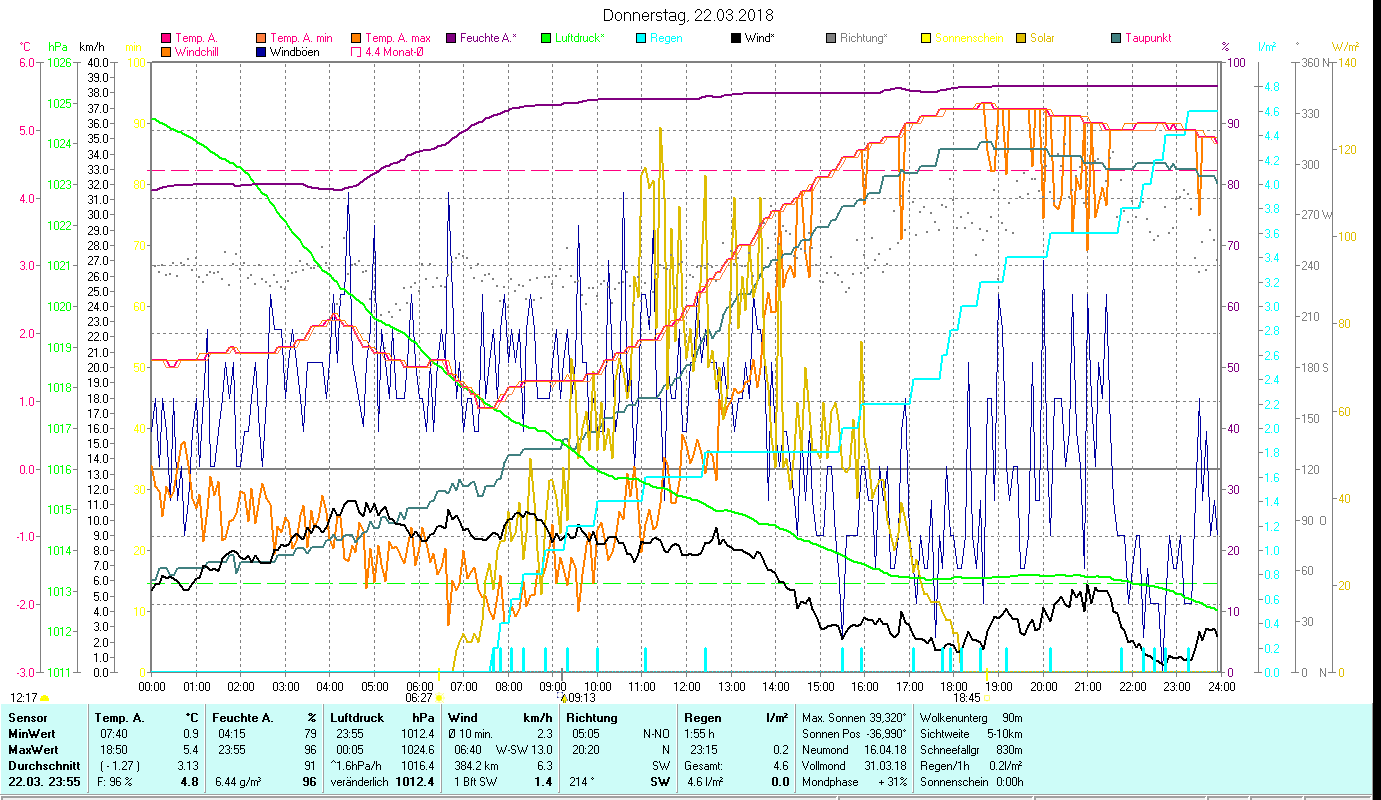Screen dimensions: 1381x800
Task: Select the 'MaxWert' row label
Action: [34, 750]
